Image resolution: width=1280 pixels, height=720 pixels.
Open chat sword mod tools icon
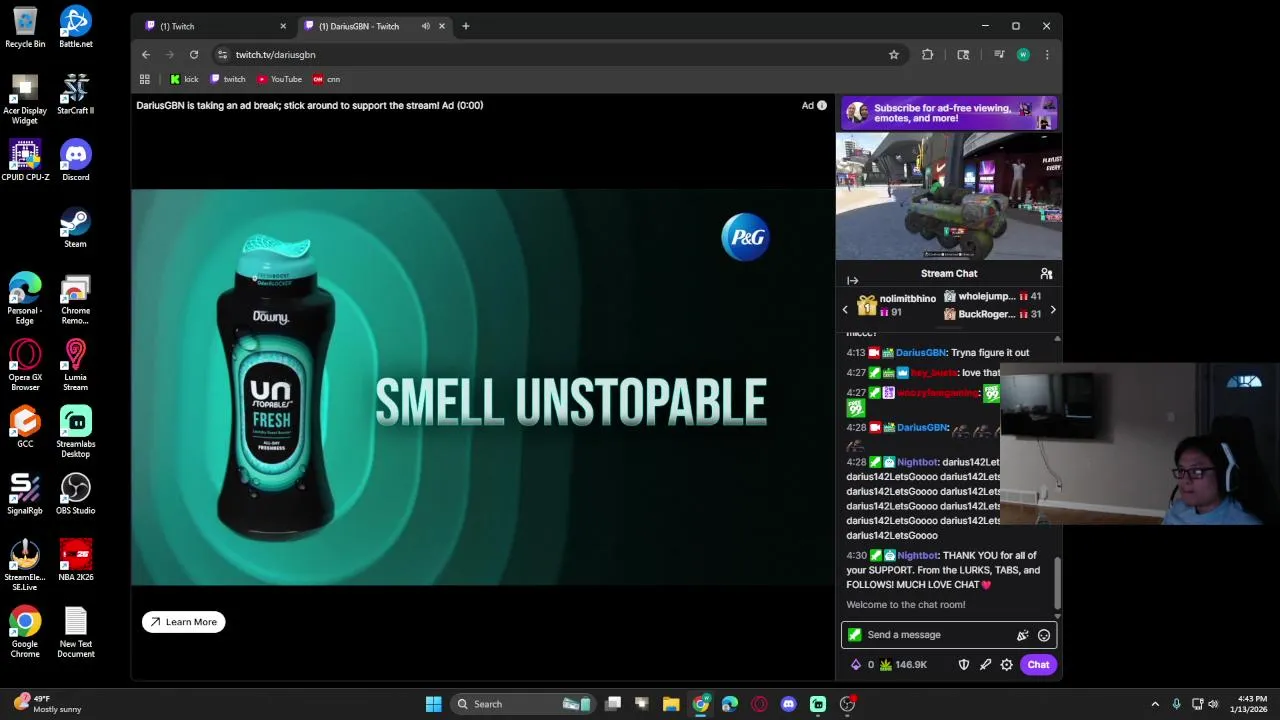point(985,665)
